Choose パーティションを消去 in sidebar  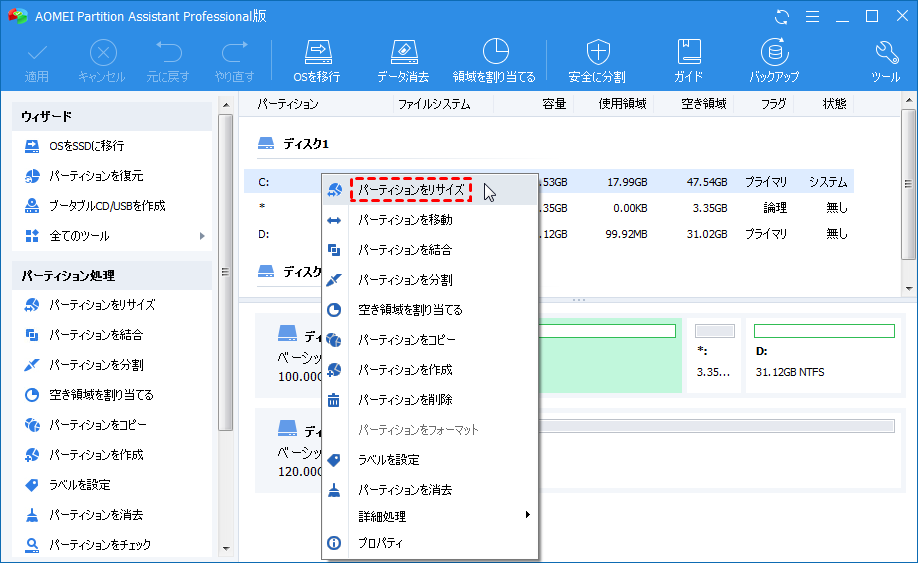(x=84, y=515)
